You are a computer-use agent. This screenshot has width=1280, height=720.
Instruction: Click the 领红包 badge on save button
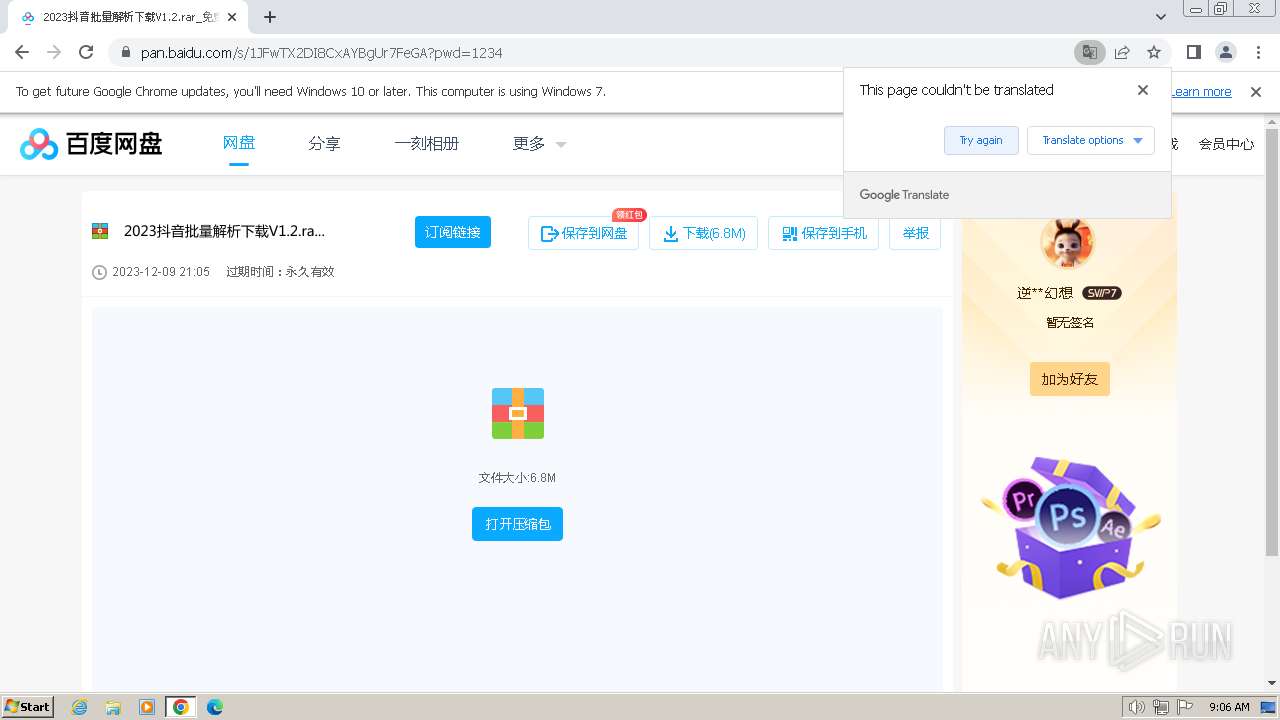pos(629,214)
